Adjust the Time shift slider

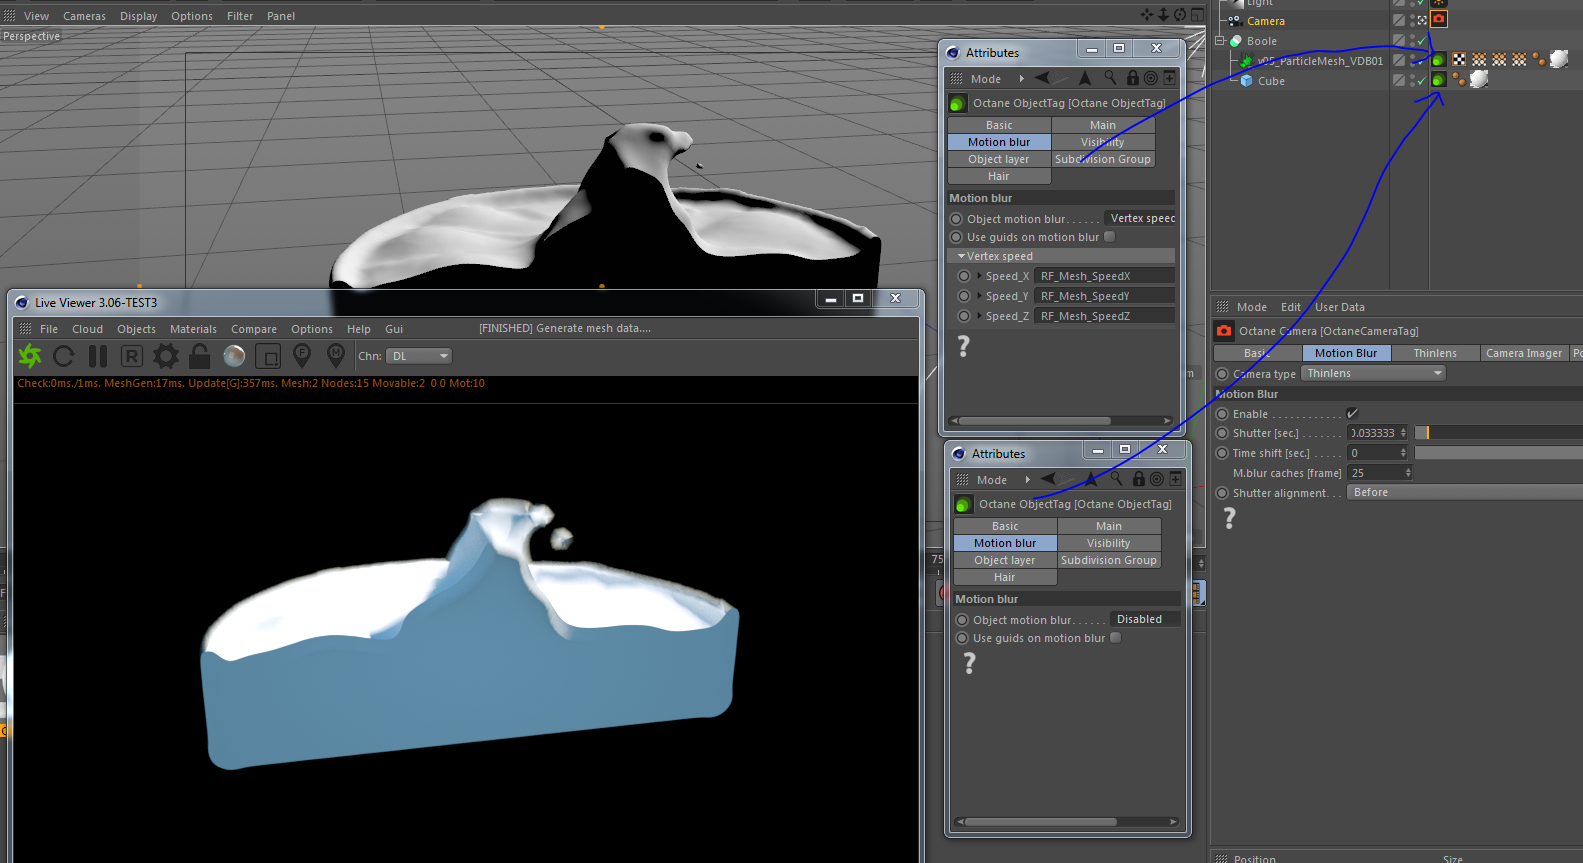(x=1499, y=453)
